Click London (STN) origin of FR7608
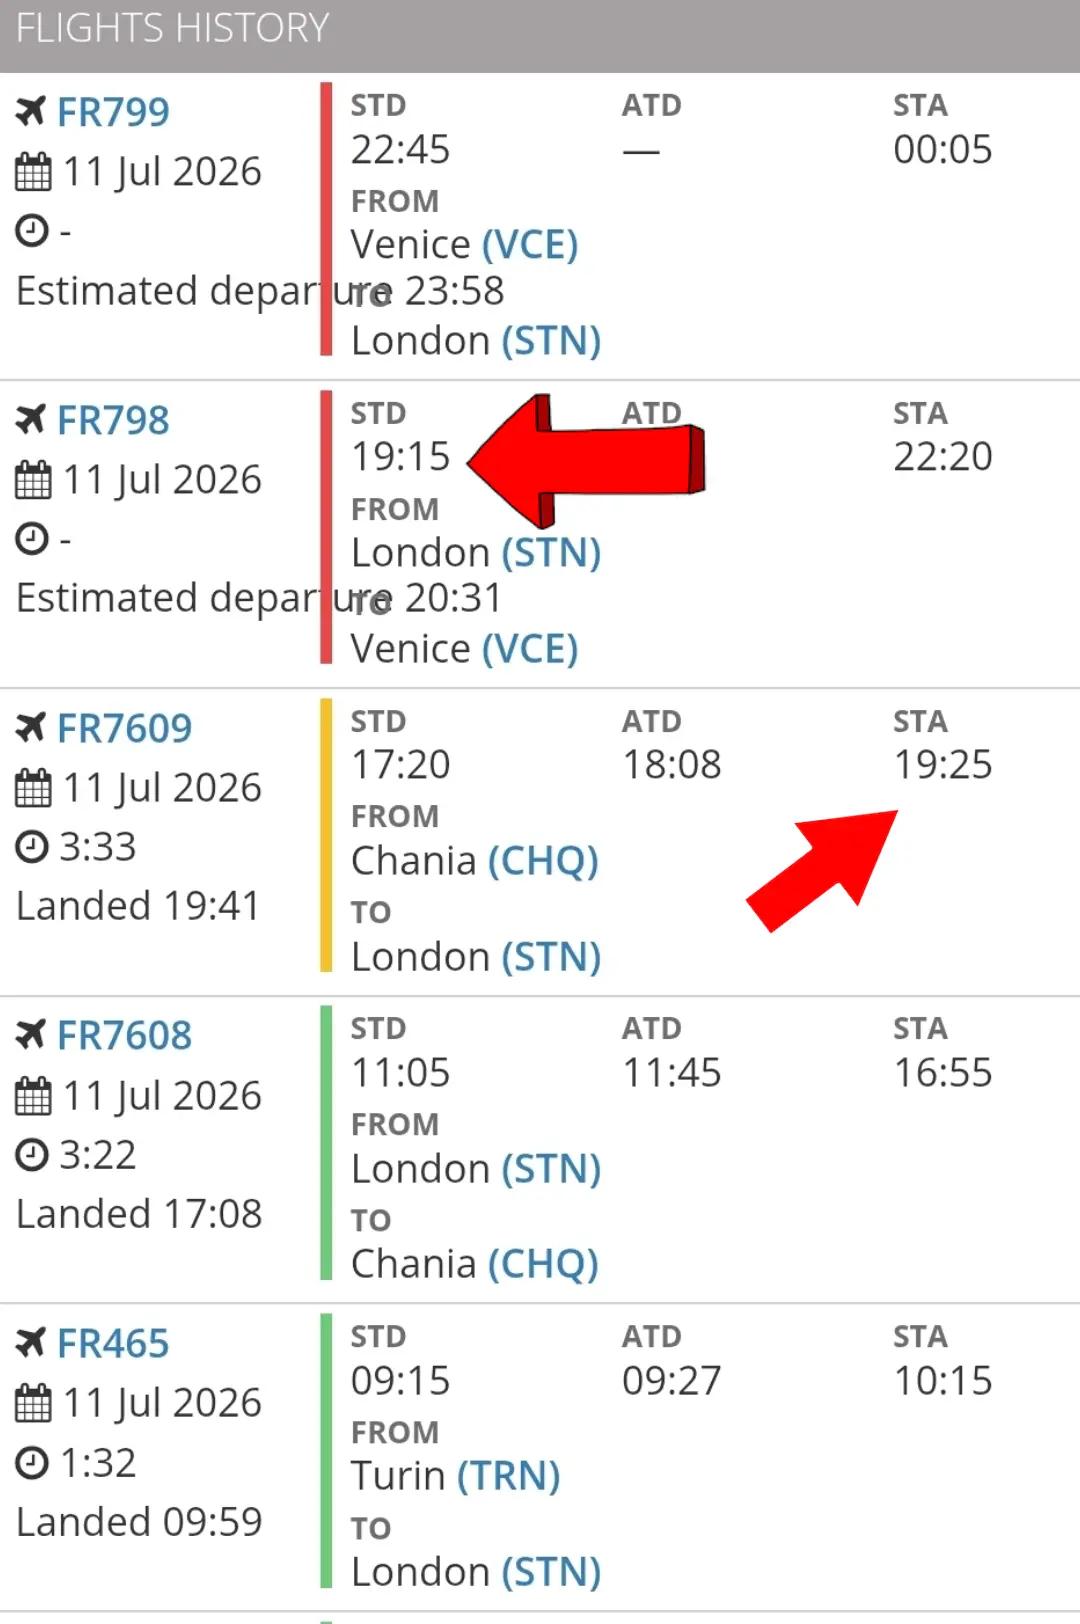Screen dimensions: 1080x1624 point(476,1168)
